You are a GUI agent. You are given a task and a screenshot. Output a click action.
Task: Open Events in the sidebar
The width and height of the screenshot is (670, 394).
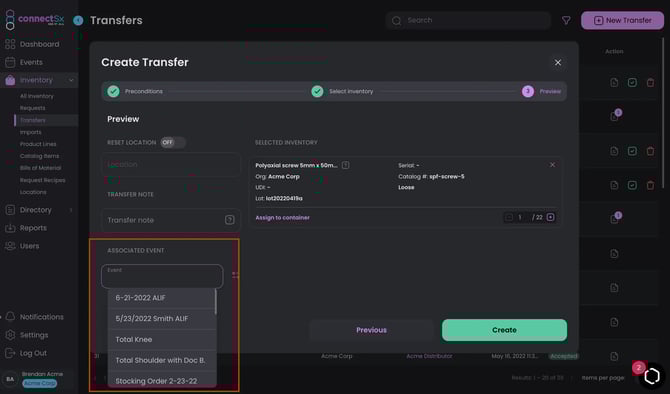[x=31, y=62]
